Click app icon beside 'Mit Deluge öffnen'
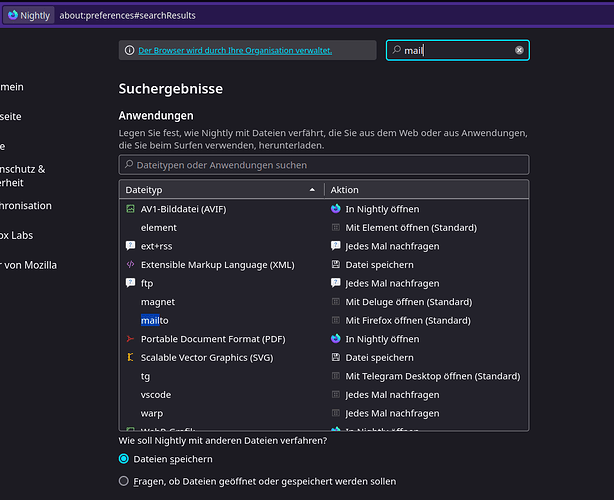This screenshot has width=614, height=500. click(x=336, y=301)
